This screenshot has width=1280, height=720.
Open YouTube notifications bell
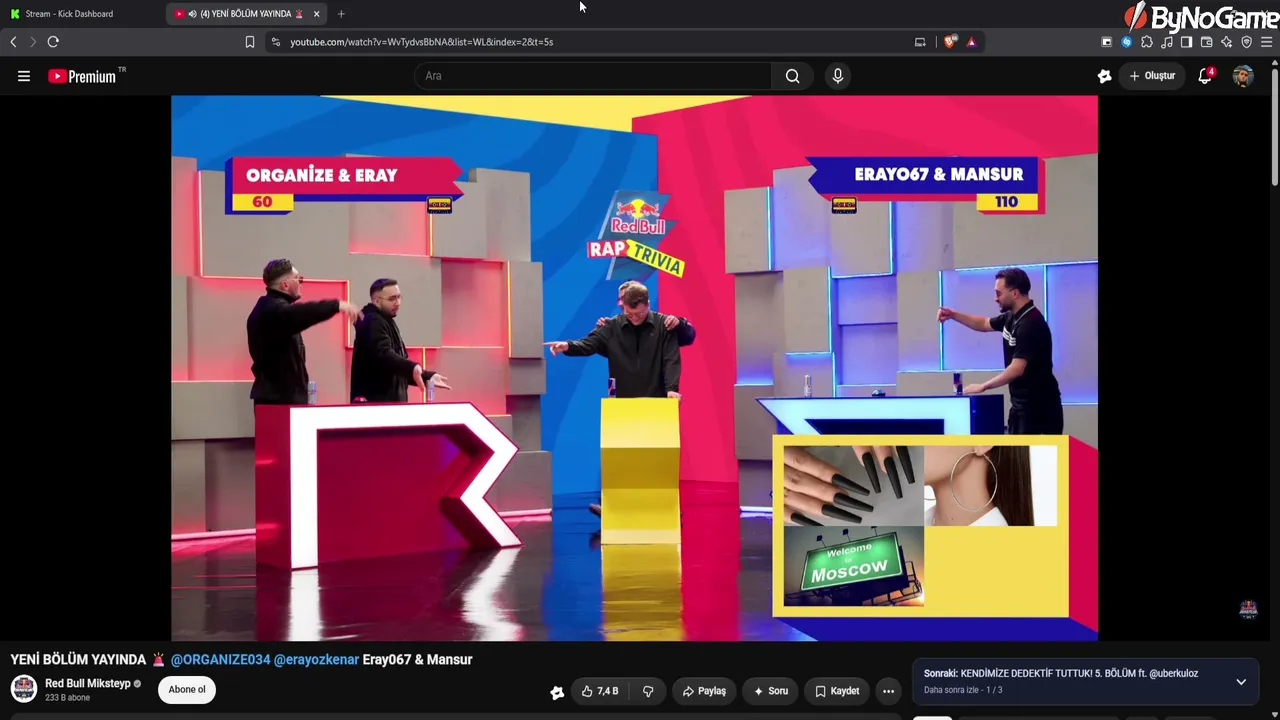tap(1205, 76)
